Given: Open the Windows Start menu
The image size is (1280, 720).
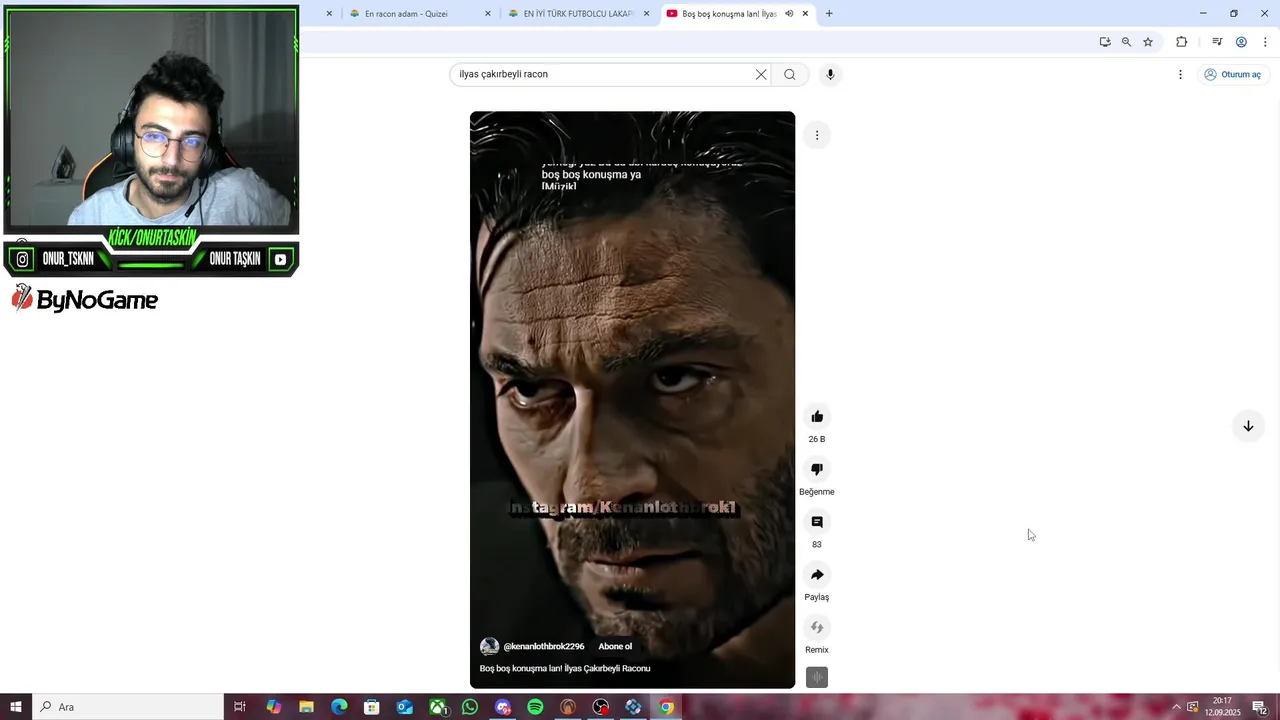Looking at the screenshot, I should point(15,707).
